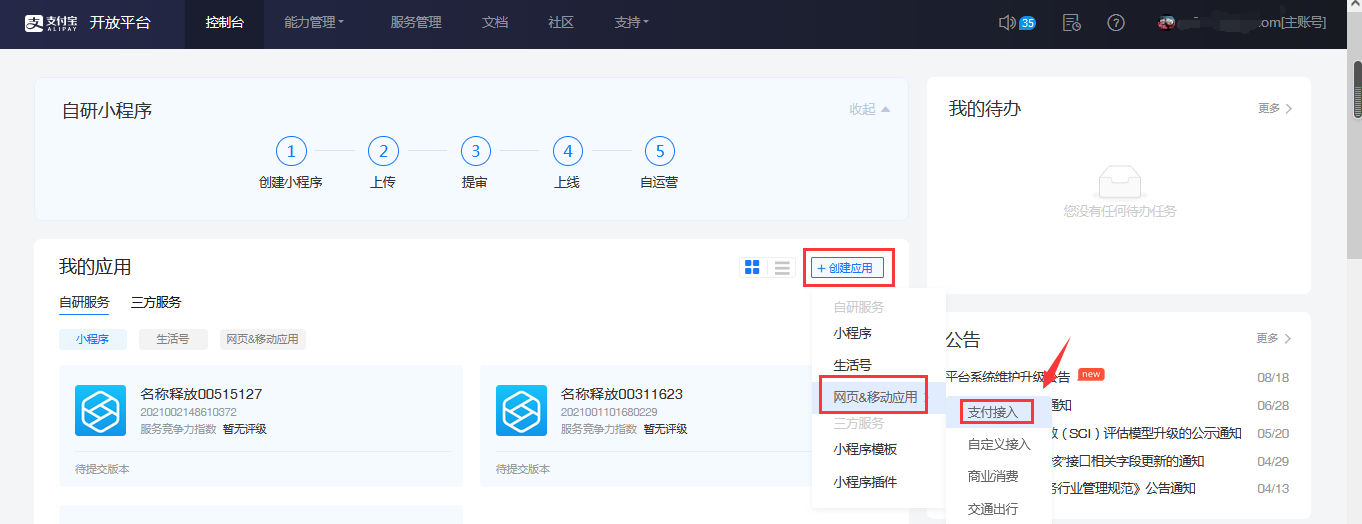Choose 支付接入 from the submenu
This screenshot has width=1362, height=524.
pos(992,412)
